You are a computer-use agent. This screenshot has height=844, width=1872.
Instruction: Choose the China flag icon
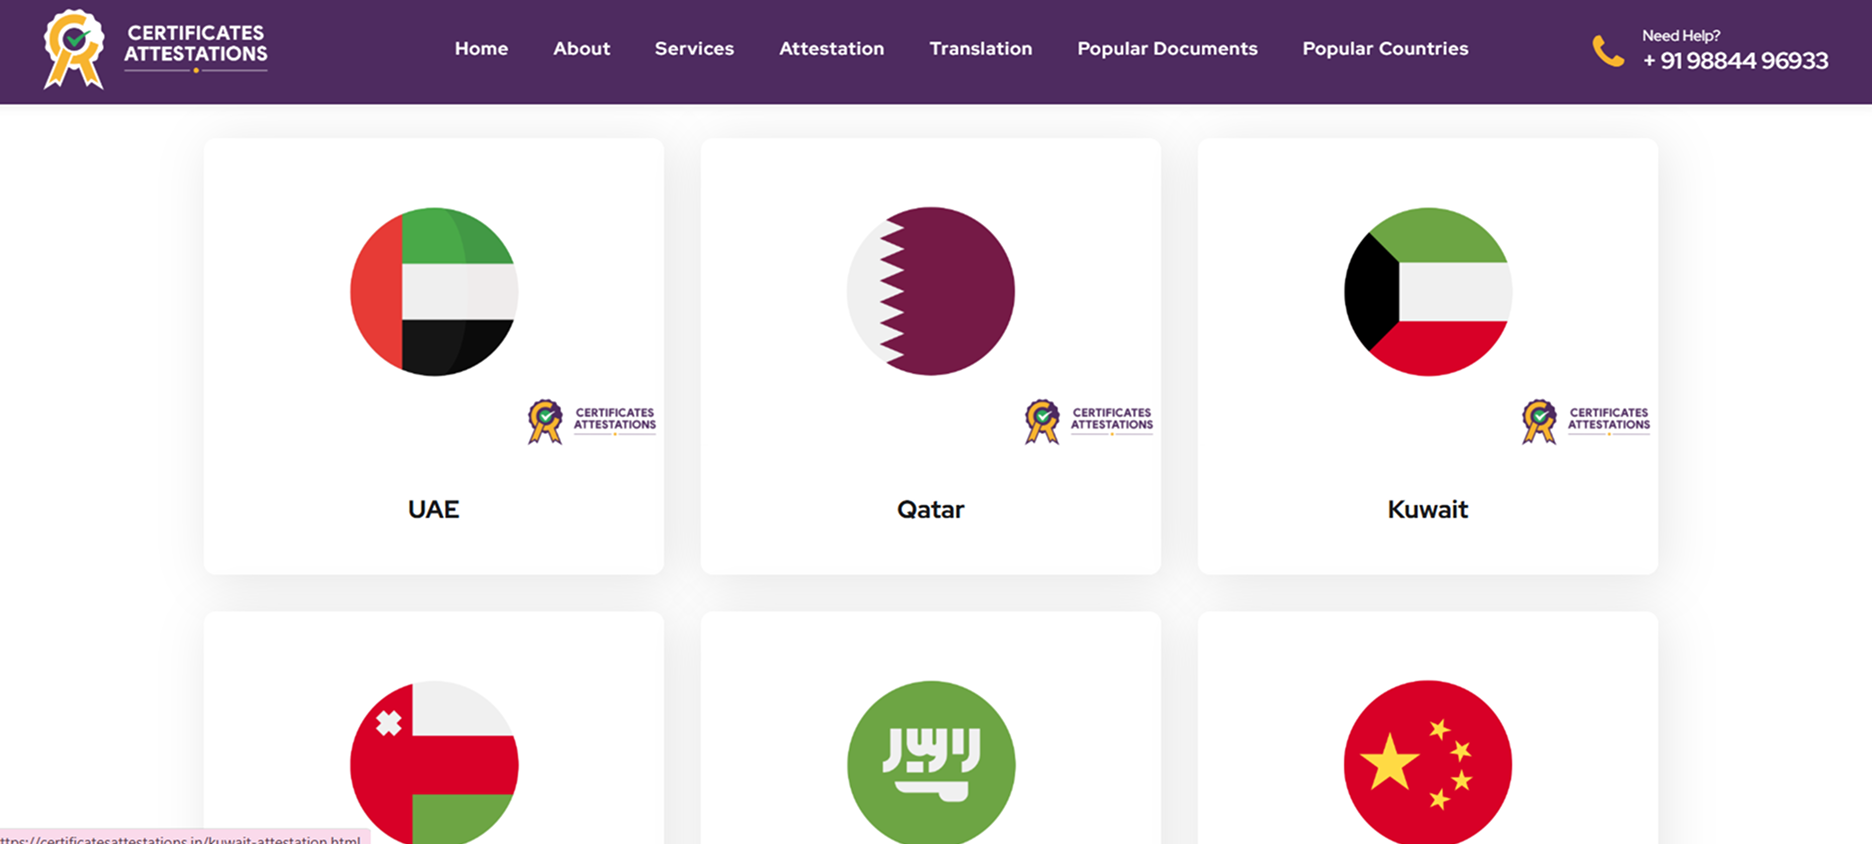click(x=1428, y=762)
